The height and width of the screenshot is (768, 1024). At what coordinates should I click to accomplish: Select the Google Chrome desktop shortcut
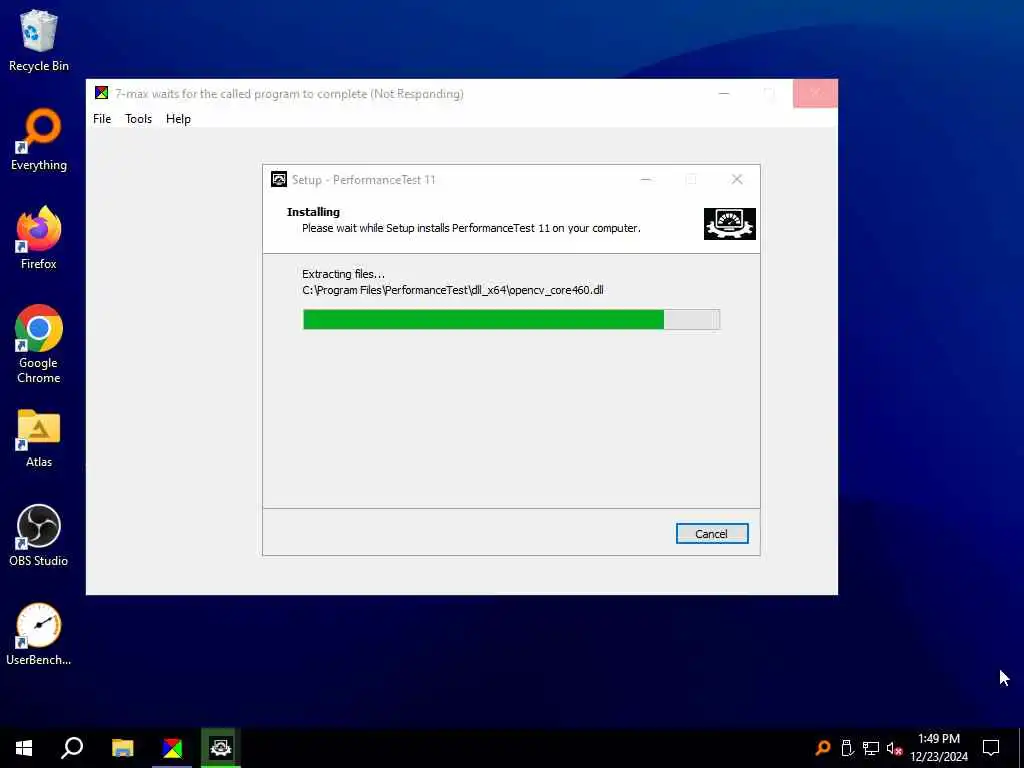point(39,345)
